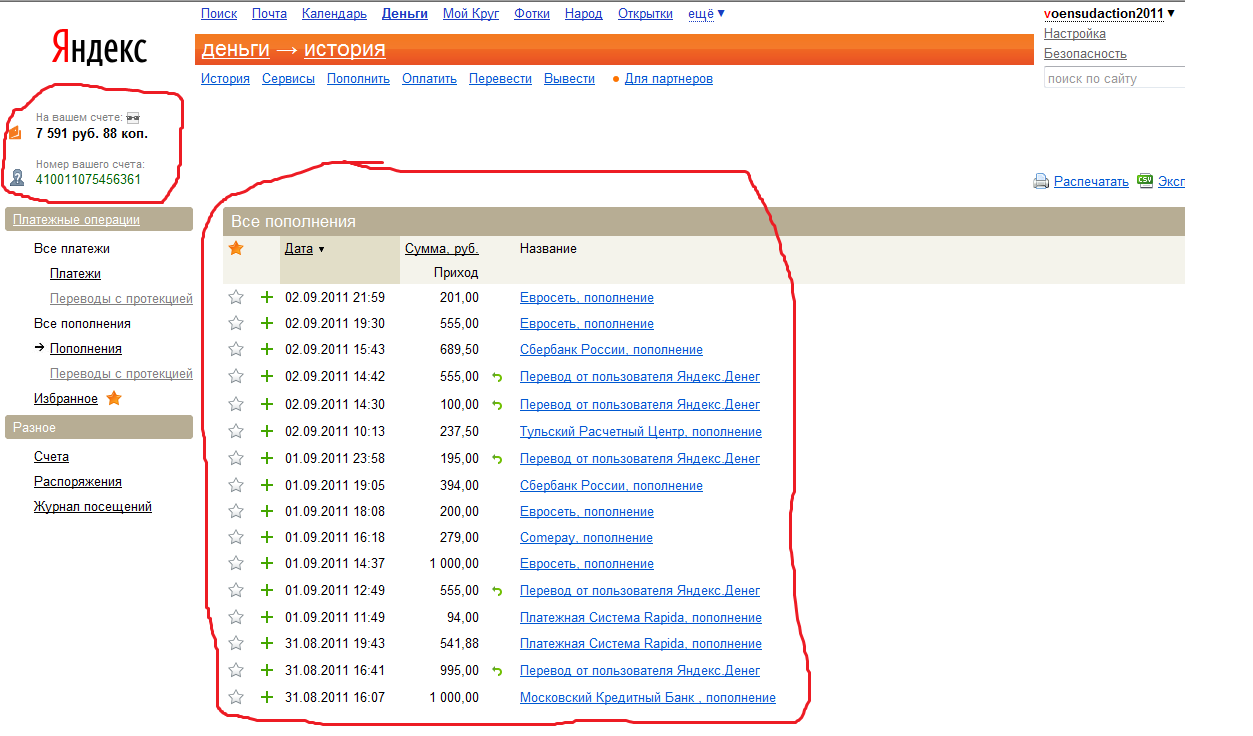Screen dimensions: 1253x736
Task: Mark the Московский Кредитный Банк row as favorite
Action: click(236, 697)
